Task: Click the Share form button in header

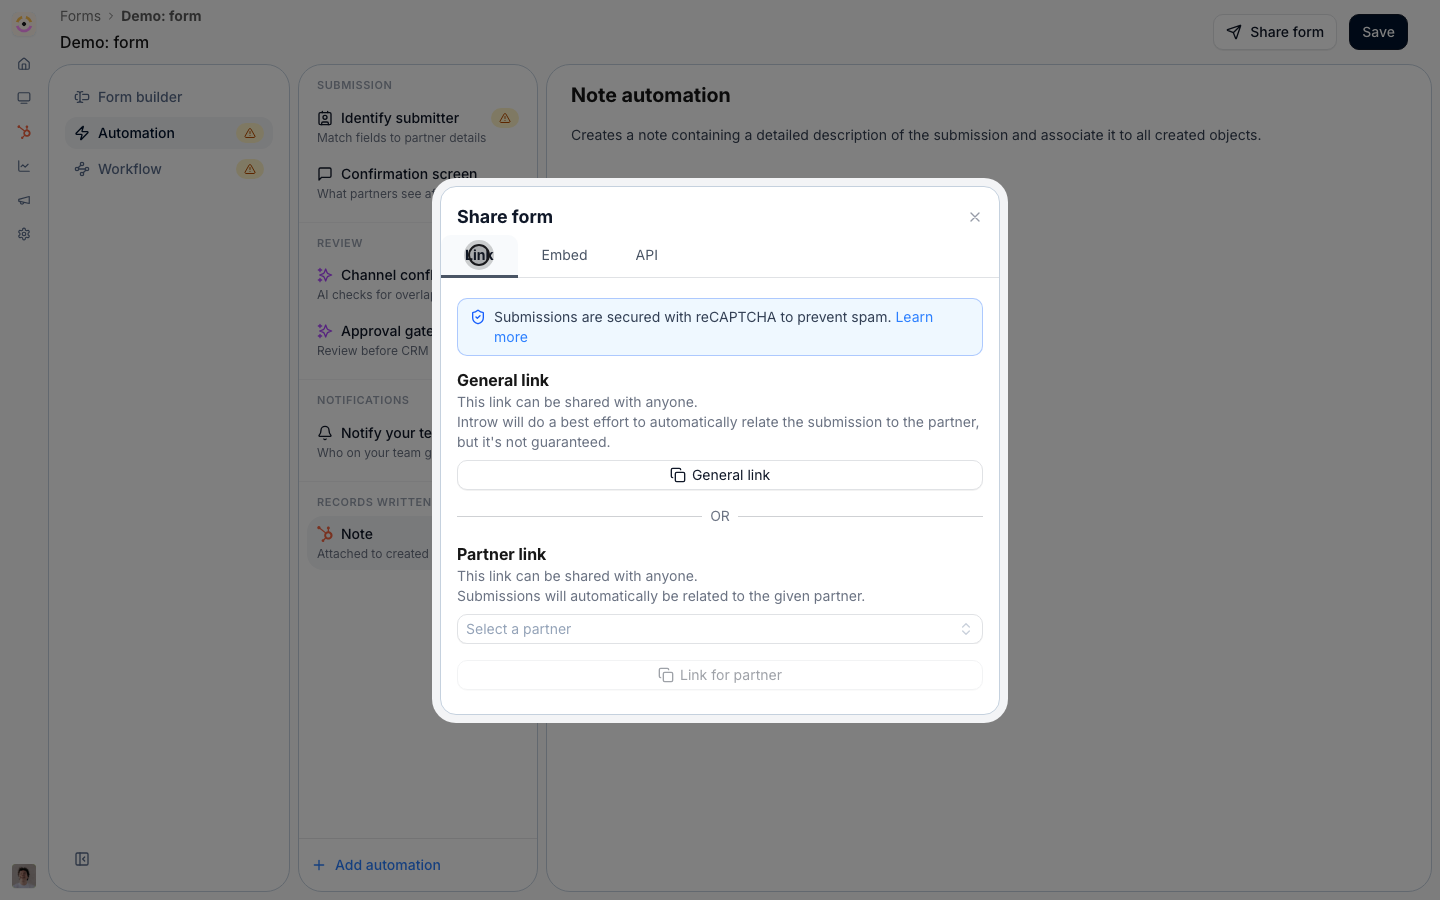Action: (x=1275, y=32)
